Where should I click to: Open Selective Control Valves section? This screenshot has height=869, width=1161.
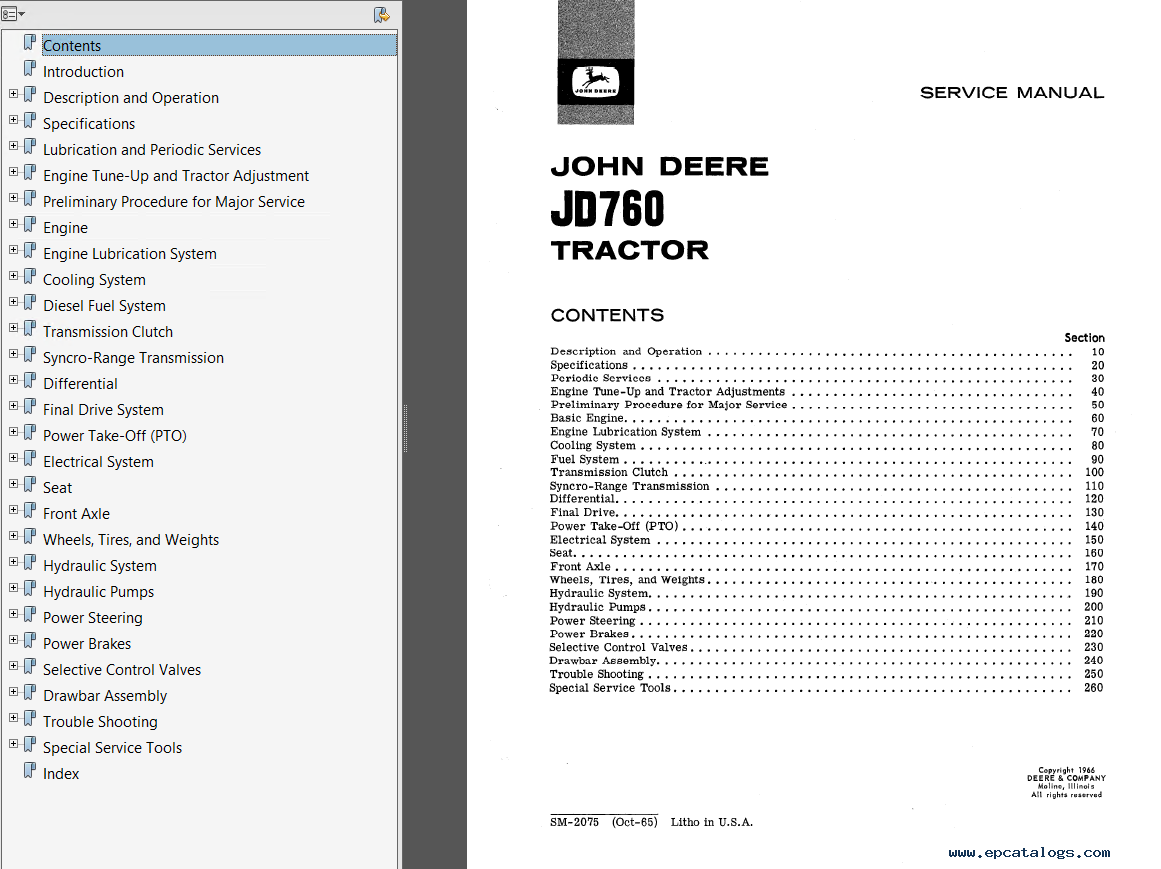(x=122, y=670)
